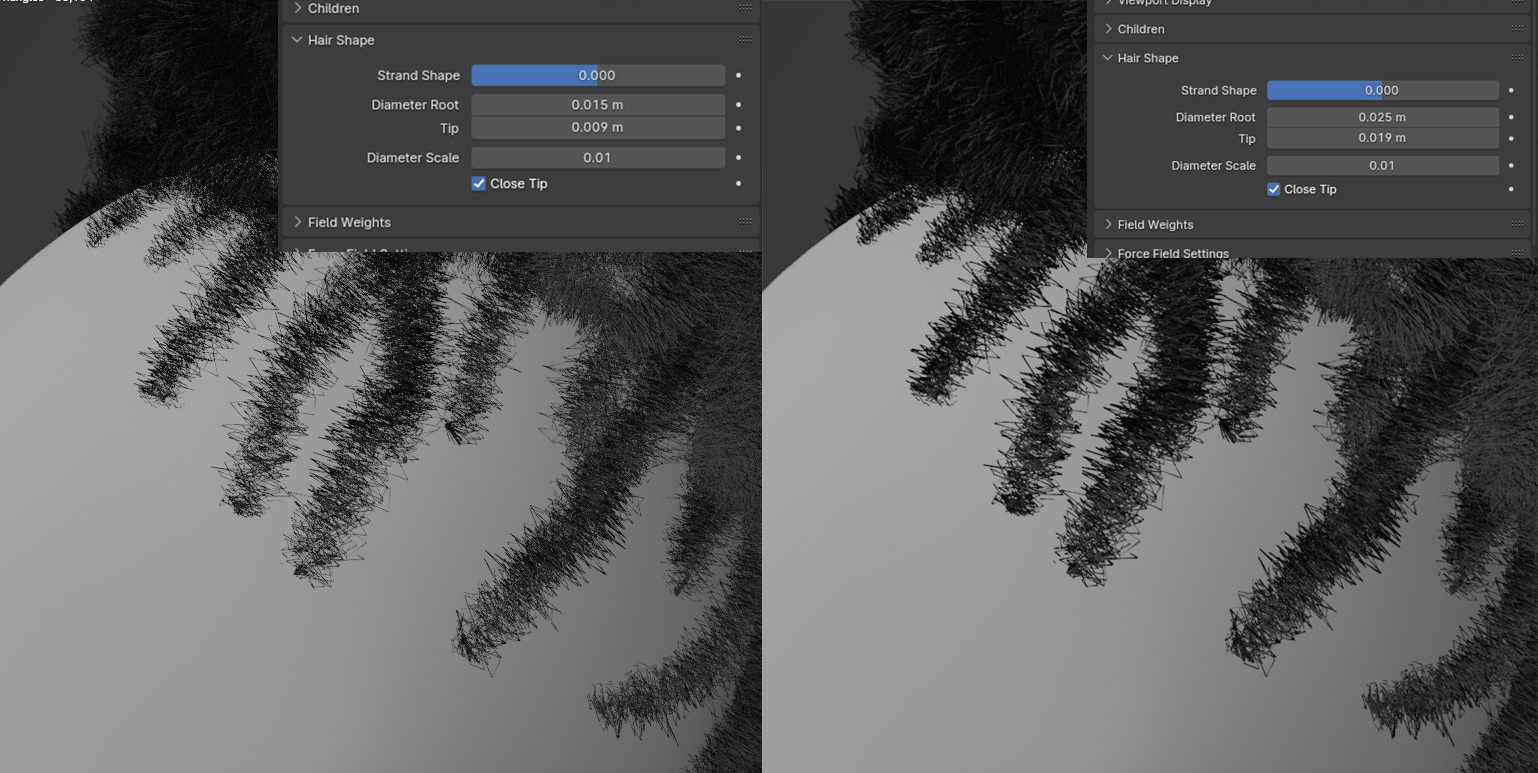
Task: Click Strand Shape slider above 0.025 m root
Action: pyautogui.click(x=1382, y=90)
